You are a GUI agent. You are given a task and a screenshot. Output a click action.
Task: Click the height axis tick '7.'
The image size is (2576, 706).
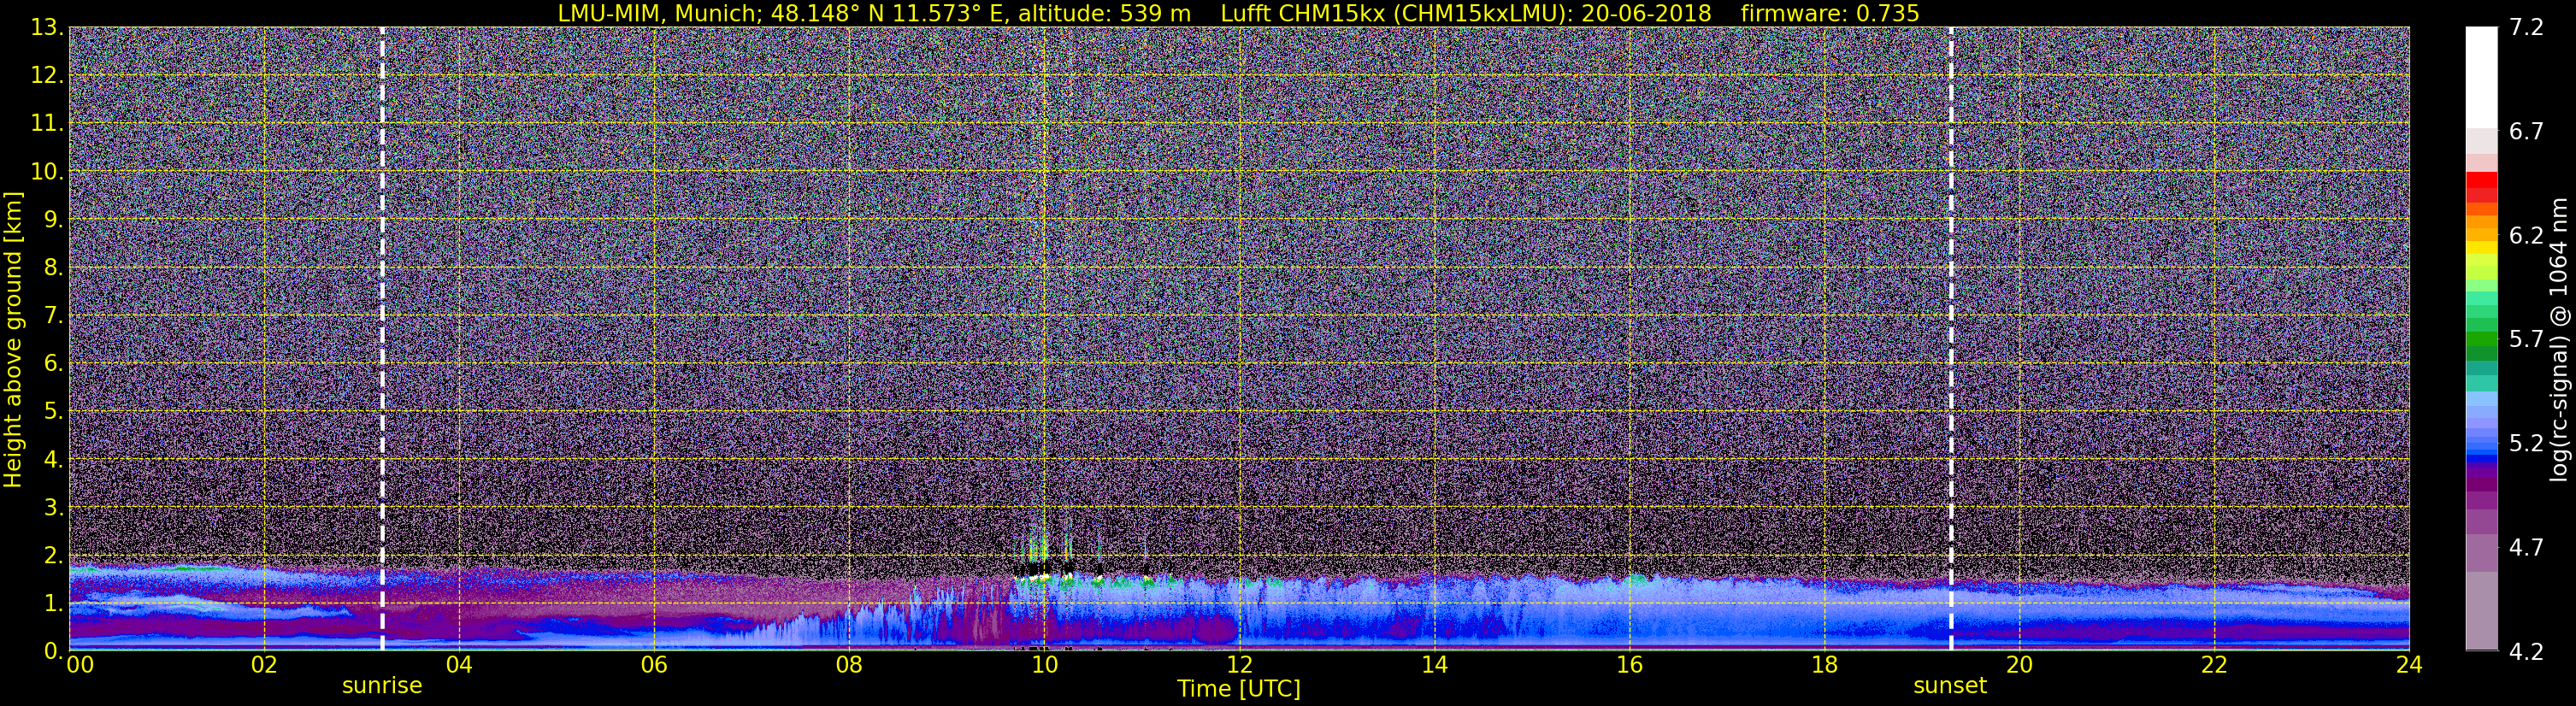(54, 316)
